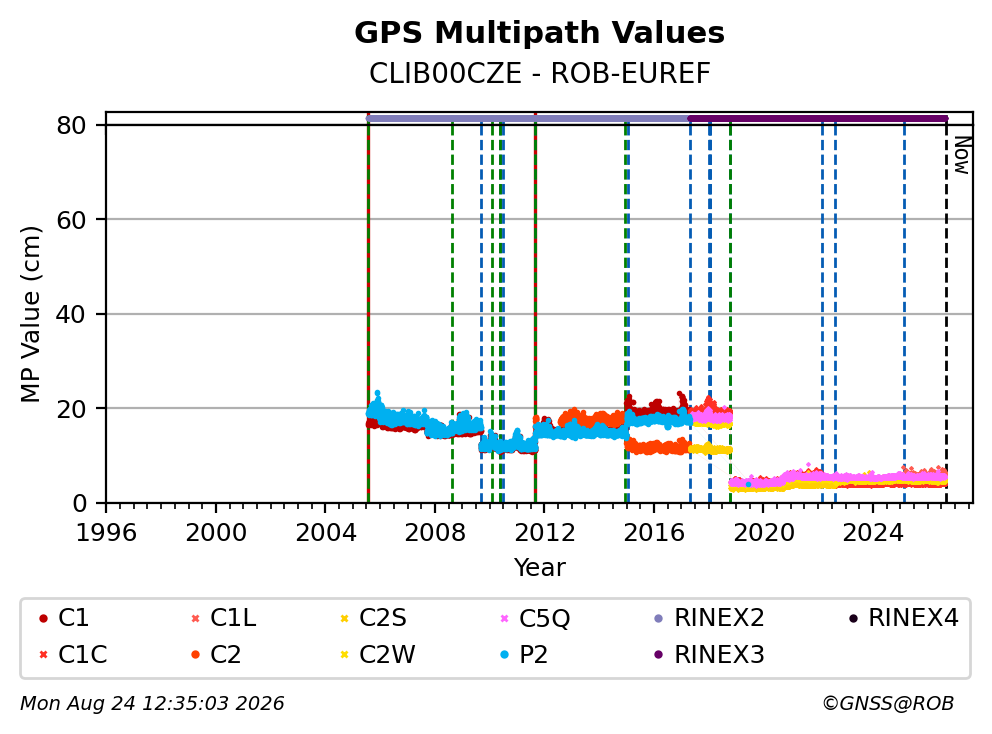Click the C1C legend marker
Viewport: 992px width, 734px height.
click(43, 654)
